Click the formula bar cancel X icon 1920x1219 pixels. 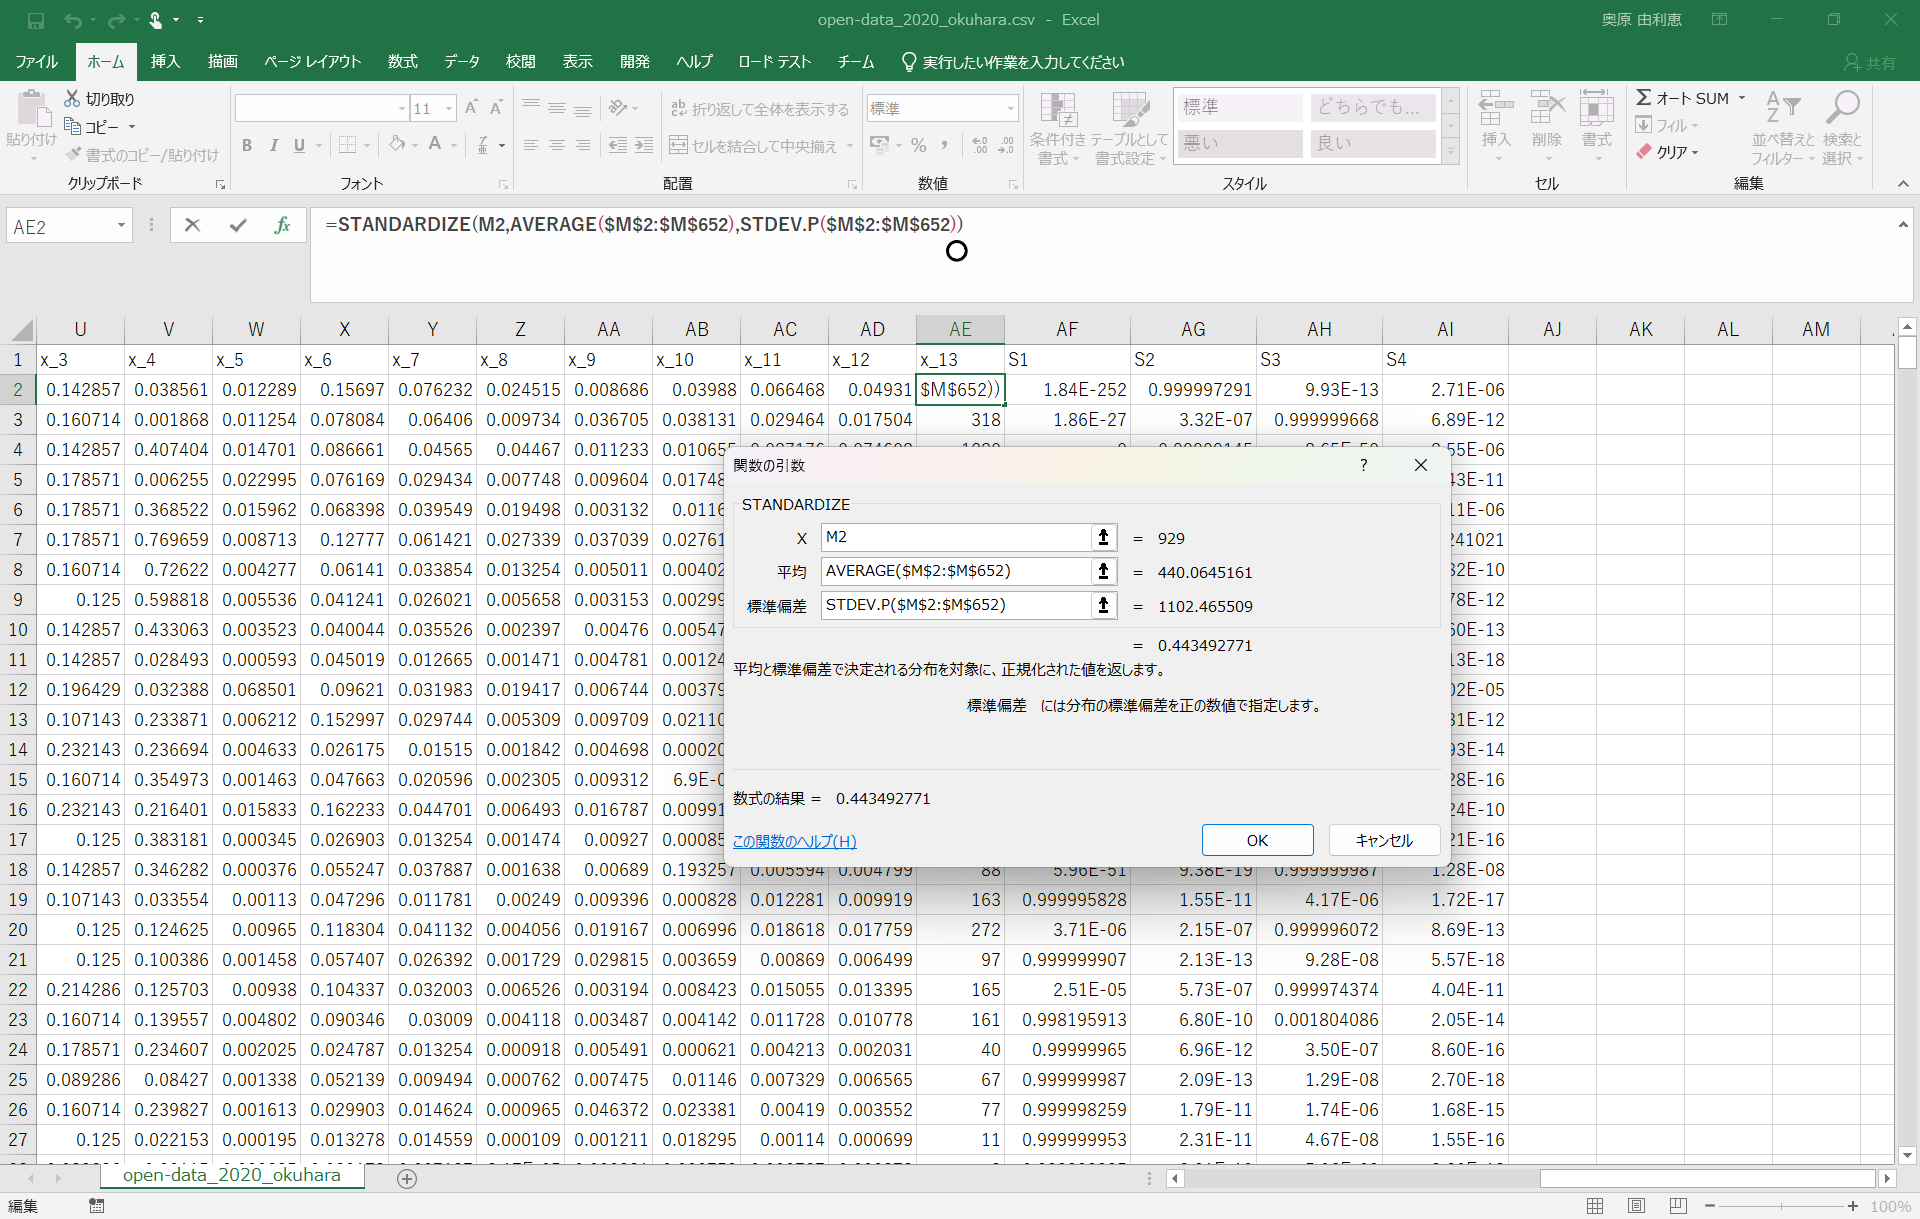[192, 226]
